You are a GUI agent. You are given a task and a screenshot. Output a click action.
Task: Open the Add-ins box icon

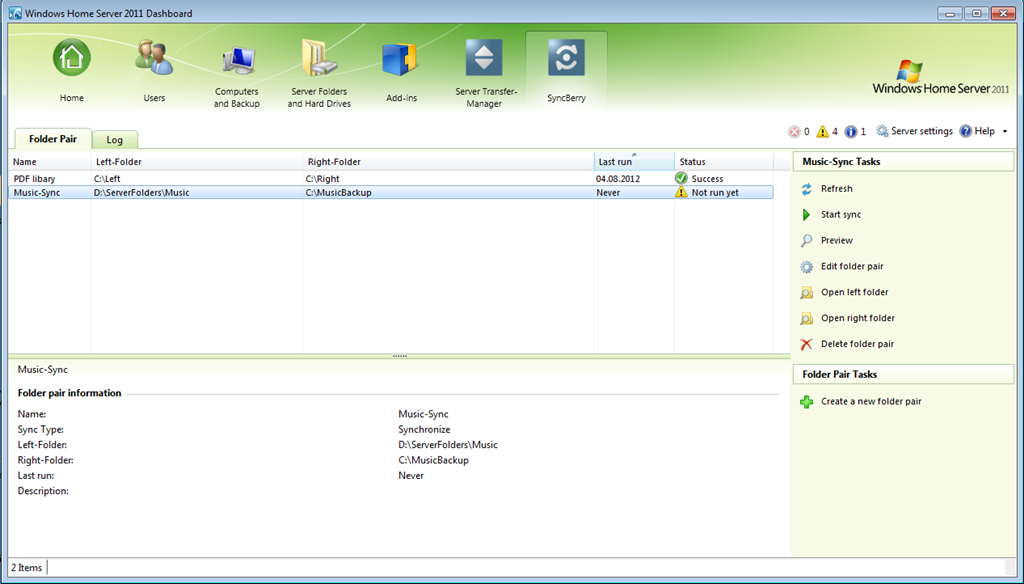tap(400, 59)
